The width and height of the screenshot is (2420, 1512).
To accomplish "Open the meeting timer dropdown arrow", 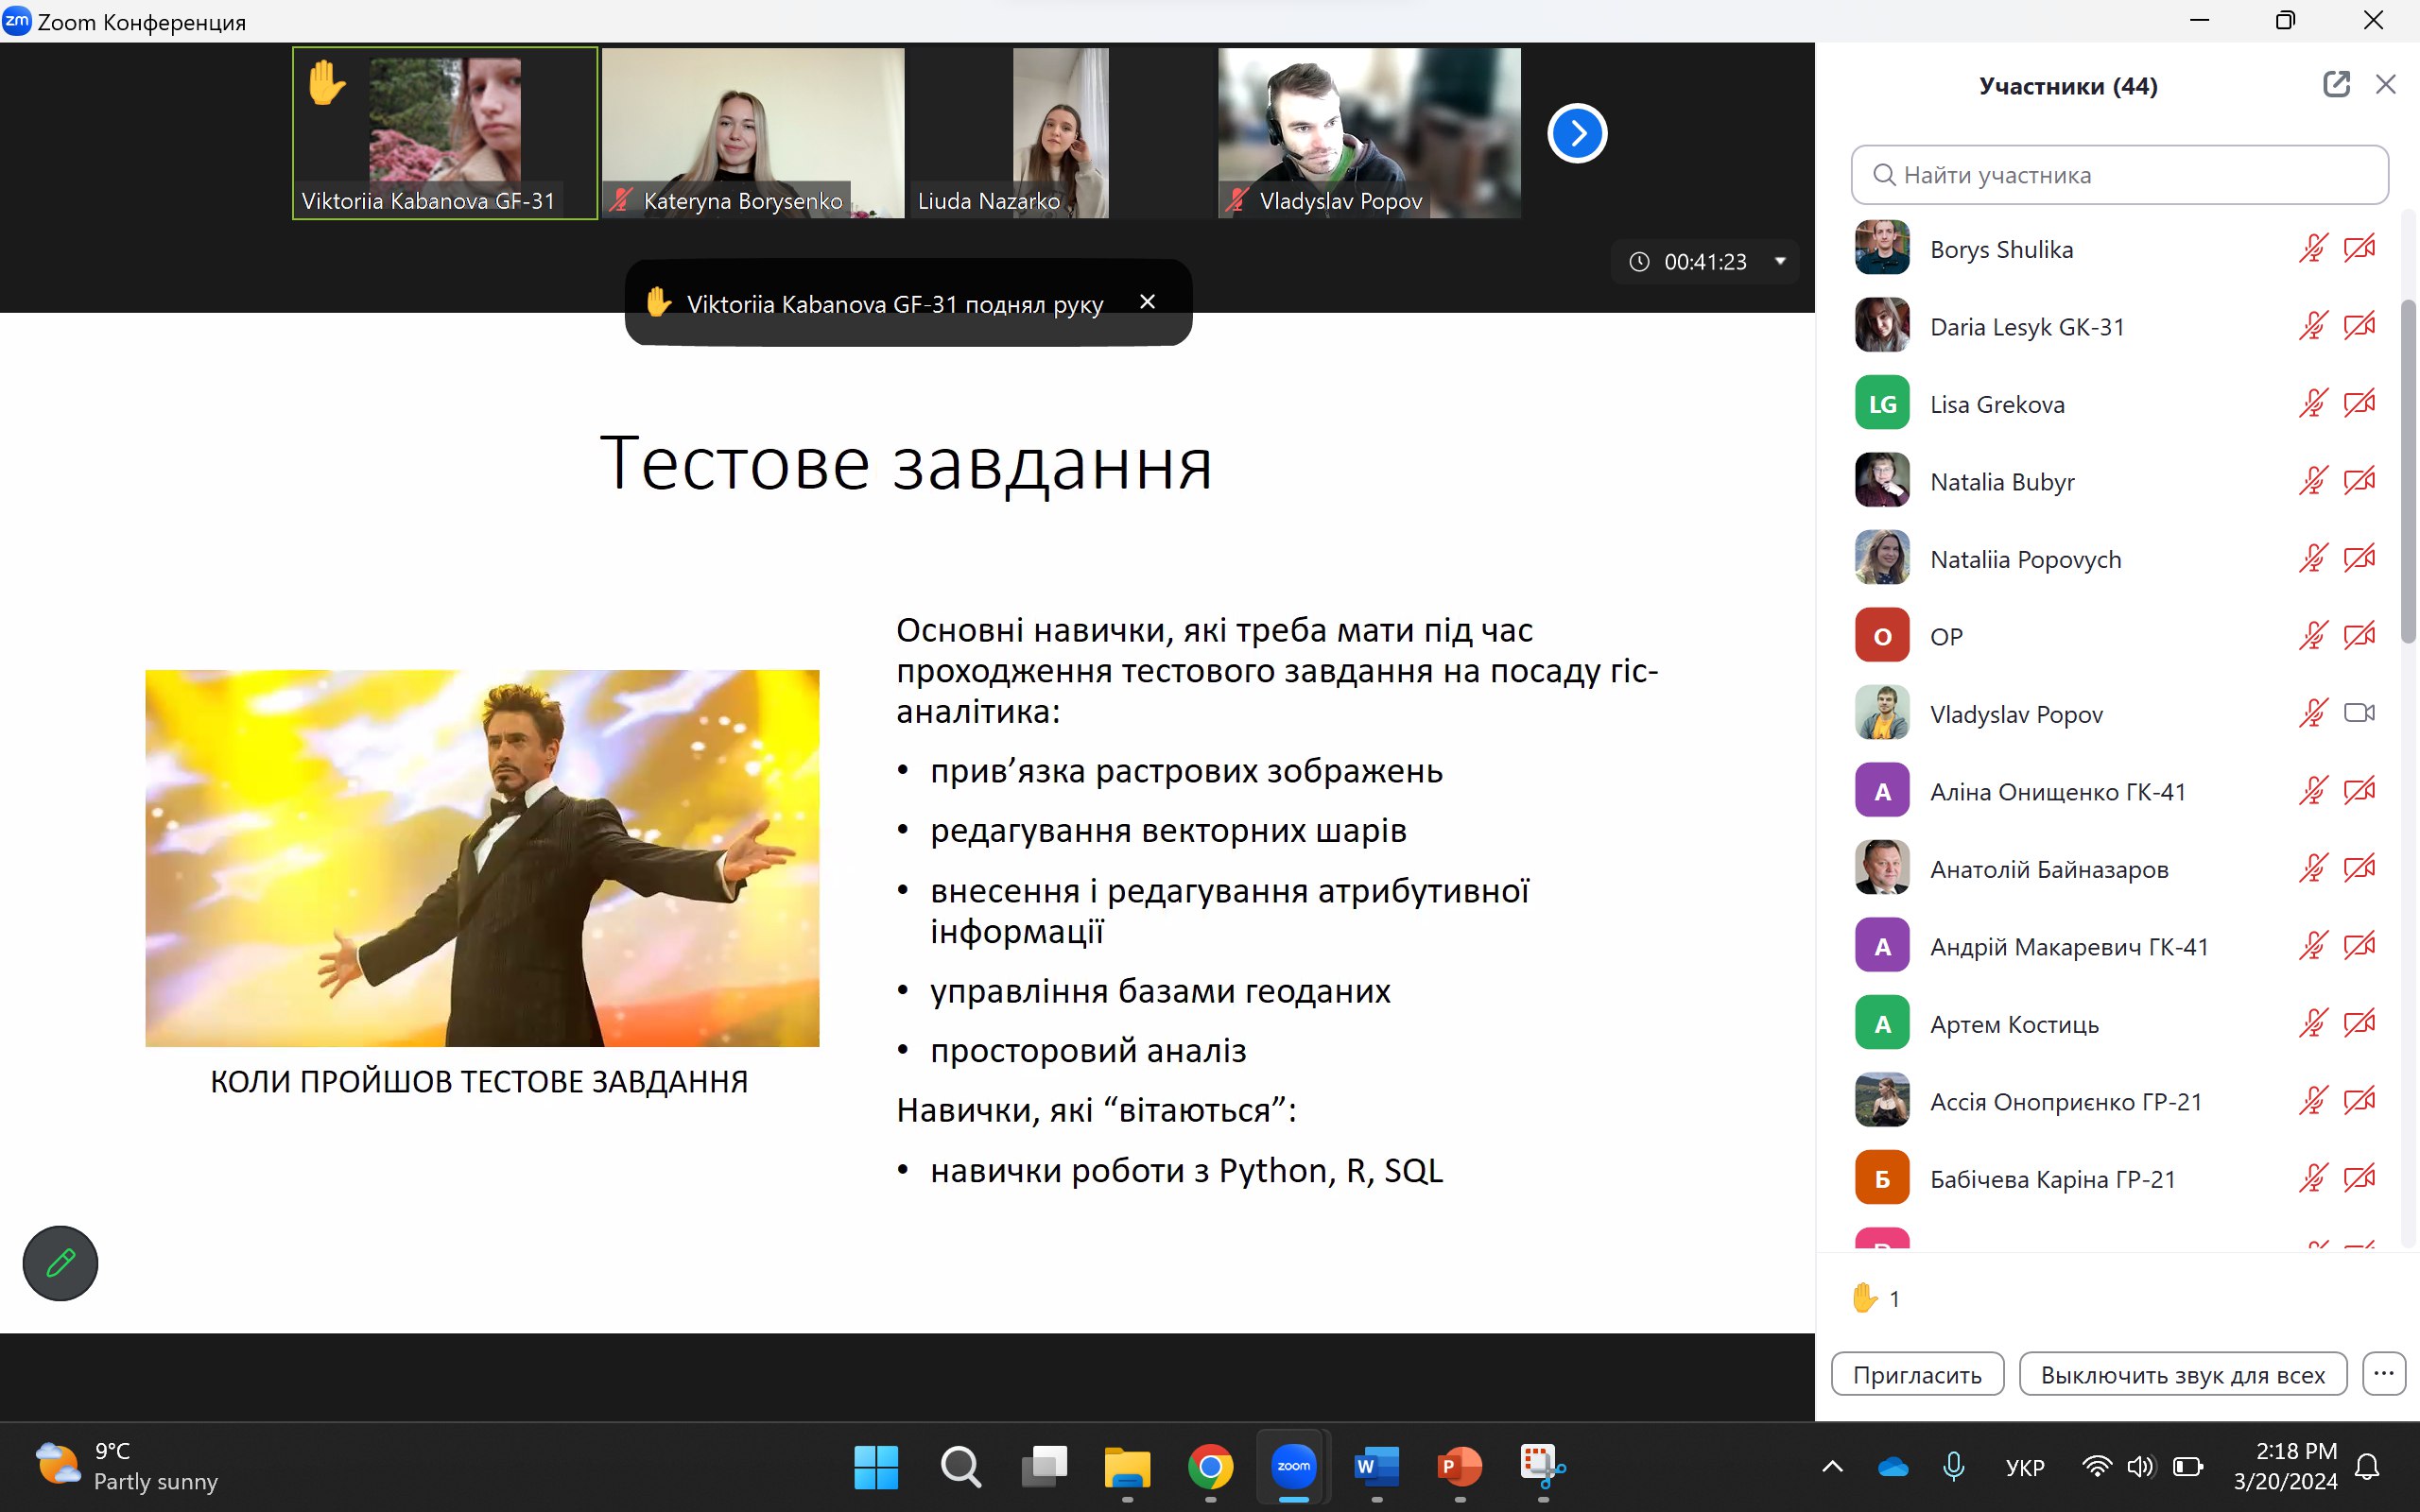I will pyautogui.click(x=1780, y=261).
